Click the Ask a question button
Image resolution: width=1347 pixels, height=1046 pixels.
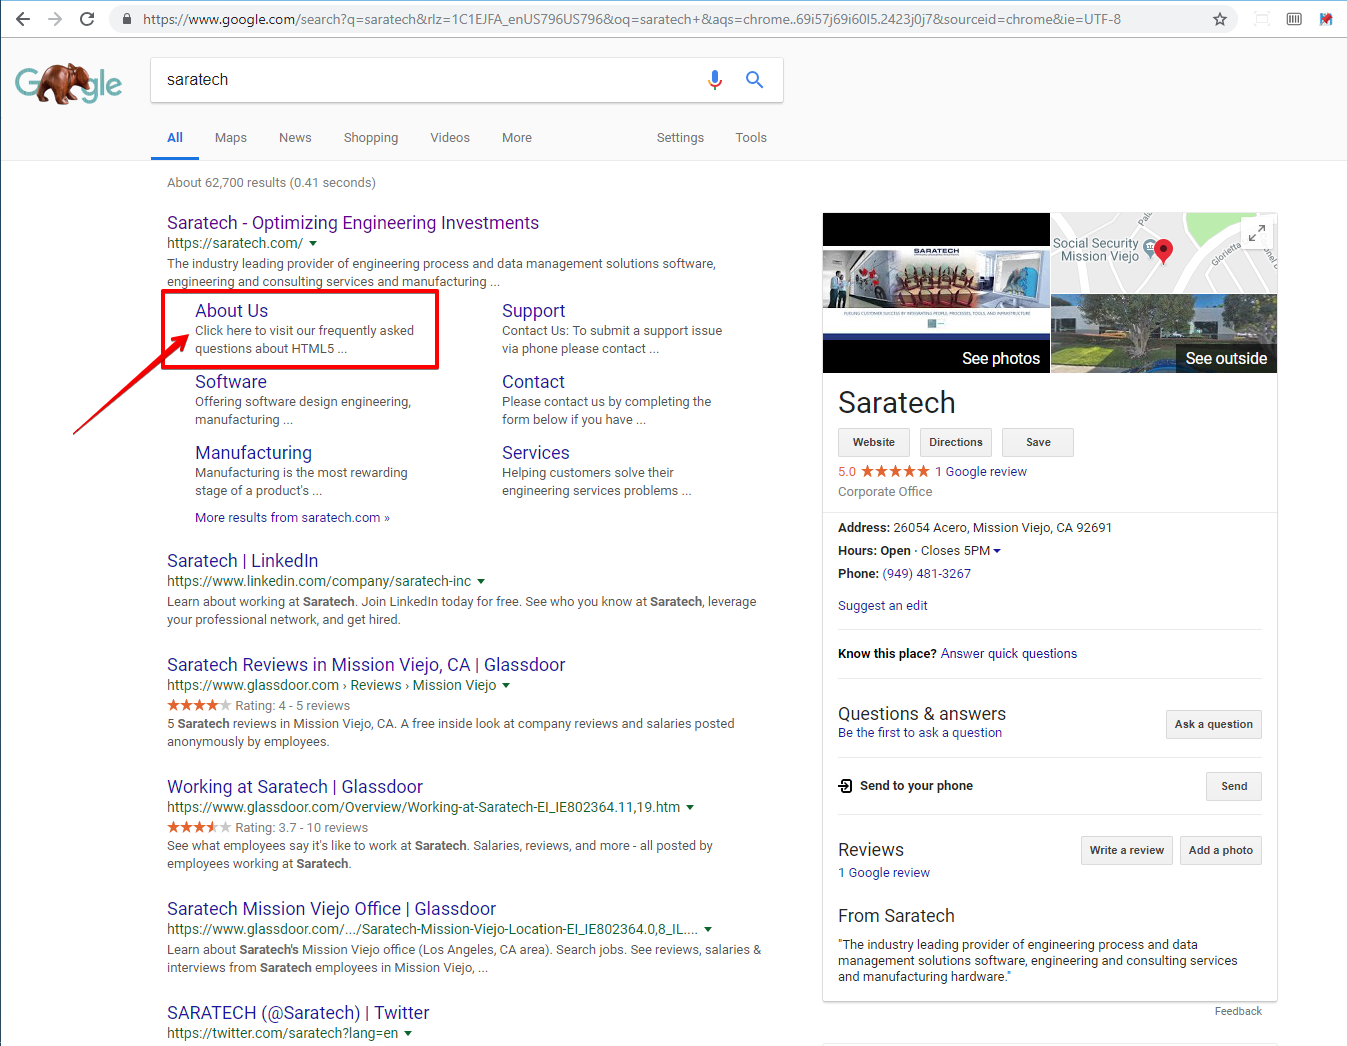(x=1214, y=724)
